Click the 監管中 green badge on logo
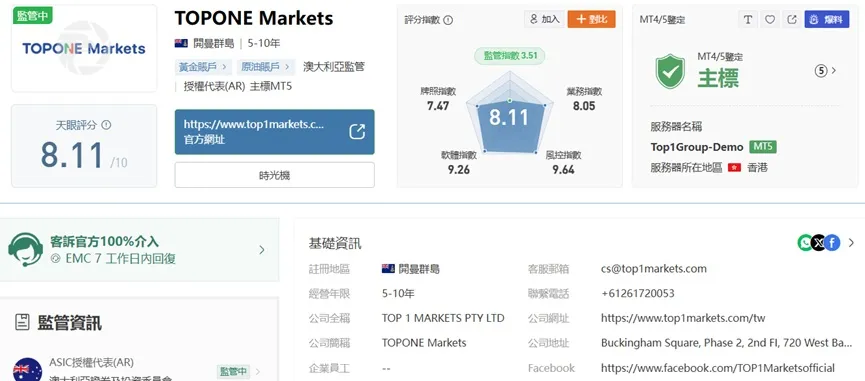Viewport: 865px width, 381px height. click(33, 15)
